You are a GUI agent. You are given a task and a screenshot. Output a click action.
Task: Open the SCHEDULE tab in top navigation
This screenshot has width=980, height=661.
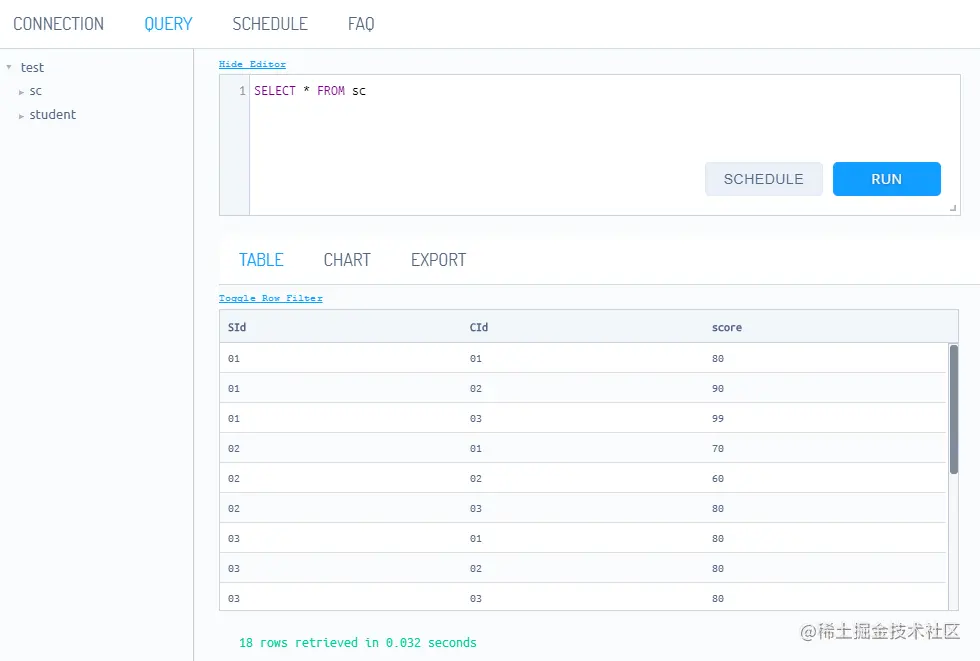270,24
